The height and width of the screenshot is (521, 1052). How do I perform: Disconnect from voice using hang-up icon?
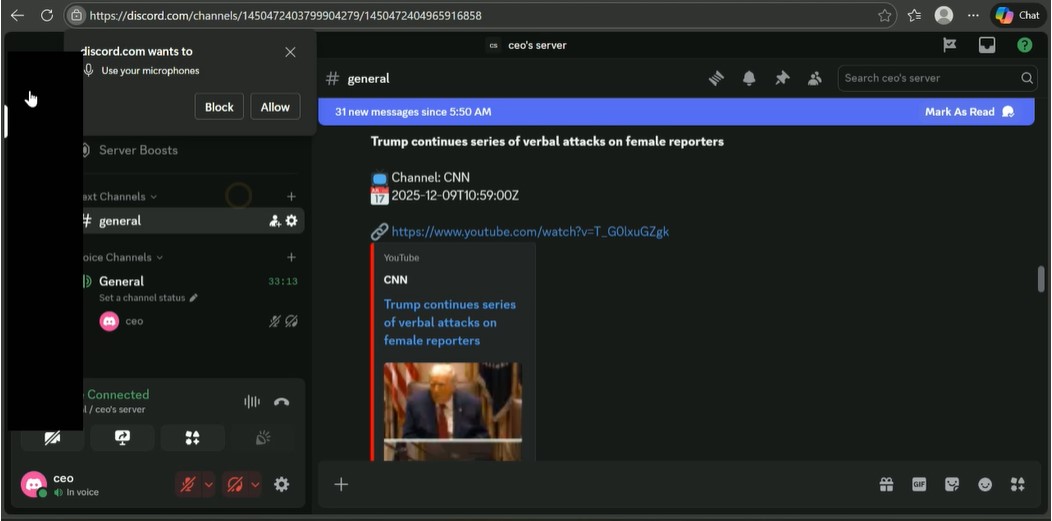[x=281, y=402]
